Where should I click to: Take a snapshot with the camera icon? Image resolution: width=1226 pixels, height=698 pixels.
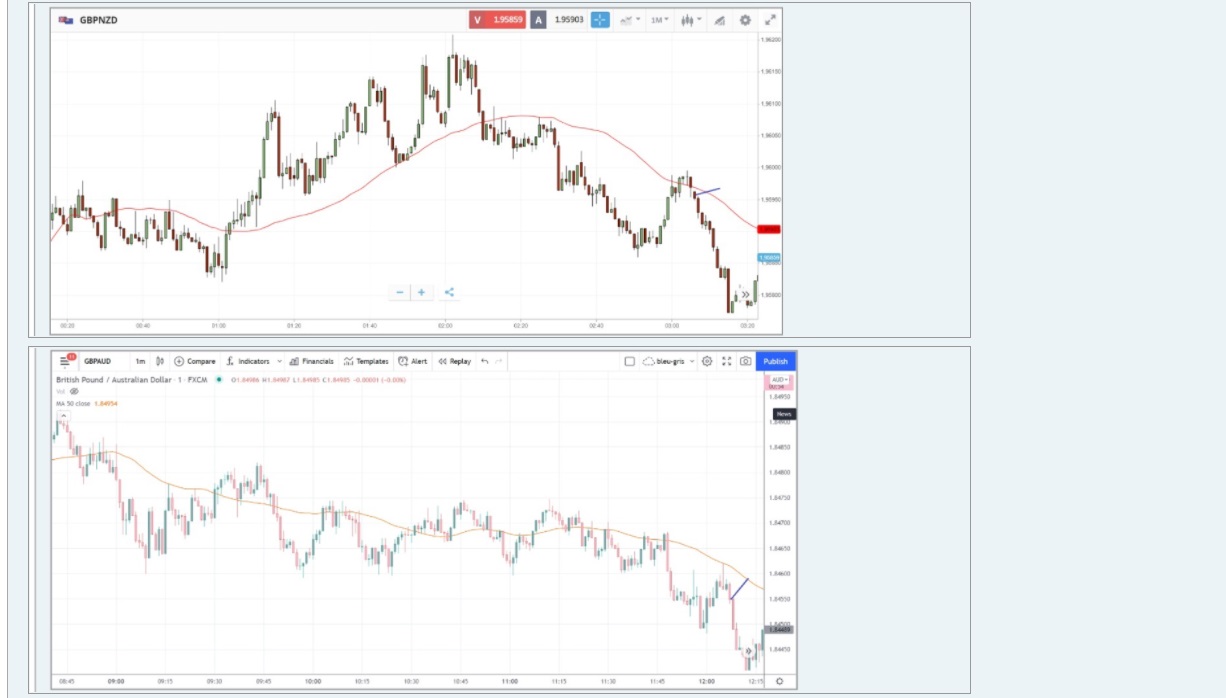pyautogui.click(x=745, y=361)
